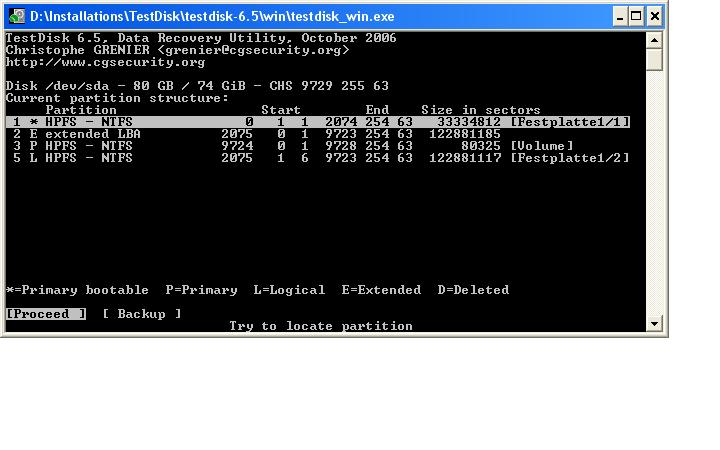This screenshot has height=450, width=720.
Task: Click the window title path text
Action: 212,17
